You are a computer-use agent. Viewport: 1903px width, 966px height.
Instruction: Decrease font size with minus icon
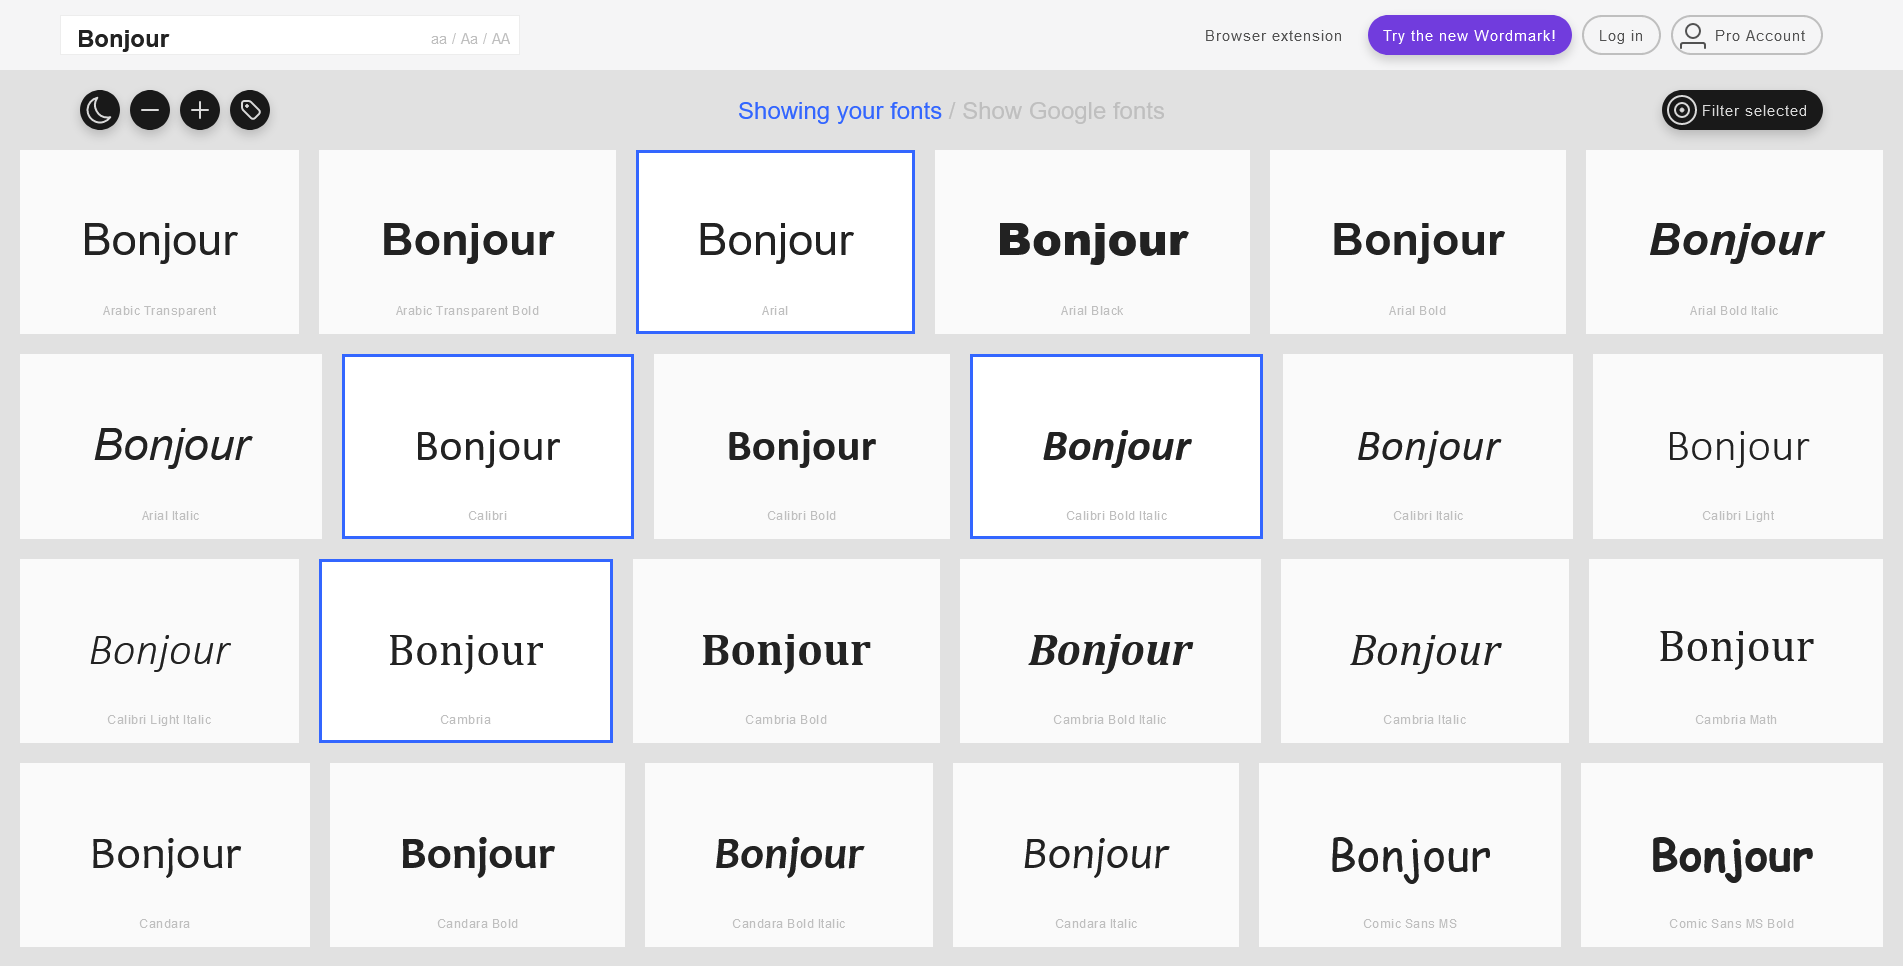pos(150,110)
